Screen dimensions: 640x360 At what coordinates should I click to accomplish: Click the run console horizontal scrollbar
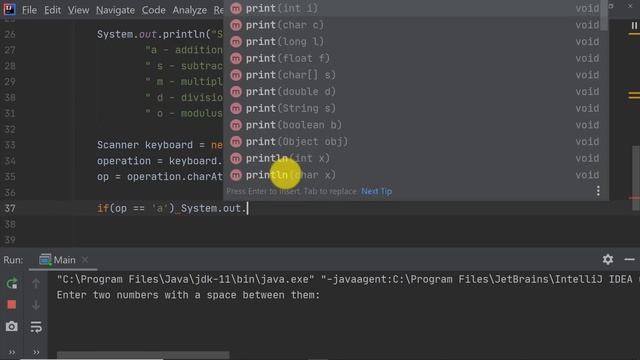[143, 355]
